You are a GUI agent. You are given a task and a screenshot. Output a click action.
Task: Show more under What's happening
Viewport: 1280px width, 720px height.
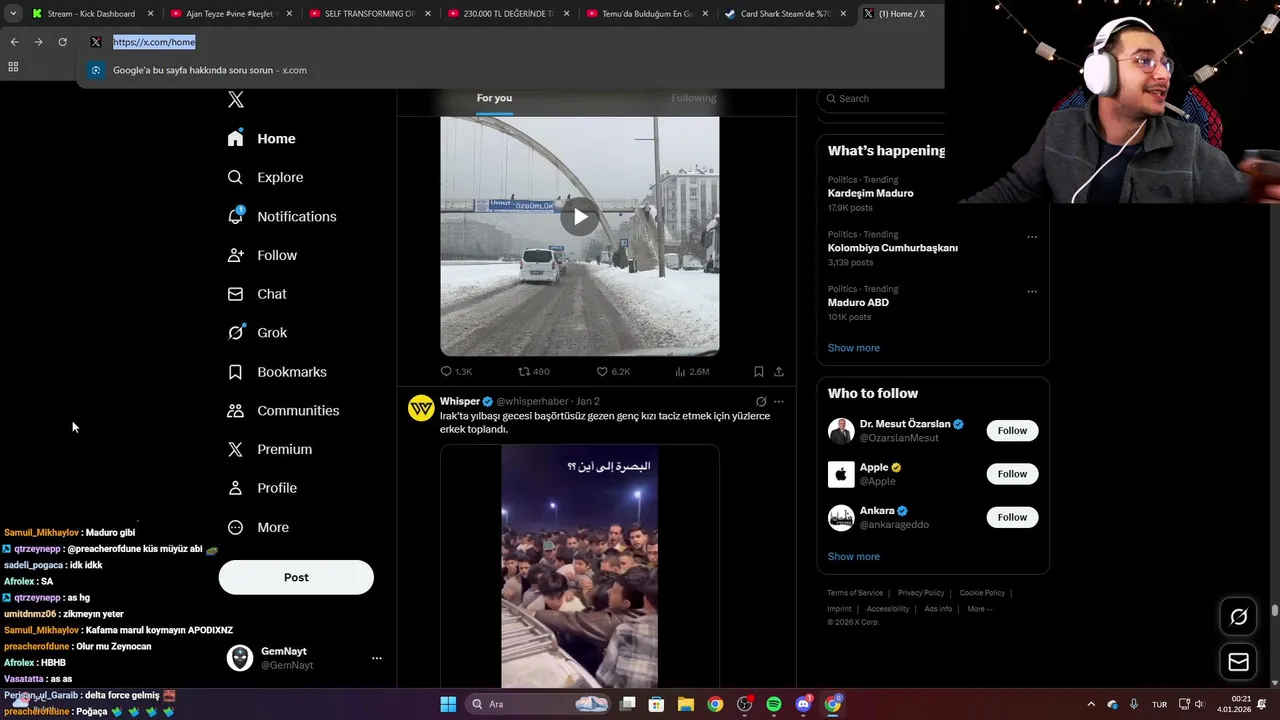pyautogui.click(x=854, y=348)
